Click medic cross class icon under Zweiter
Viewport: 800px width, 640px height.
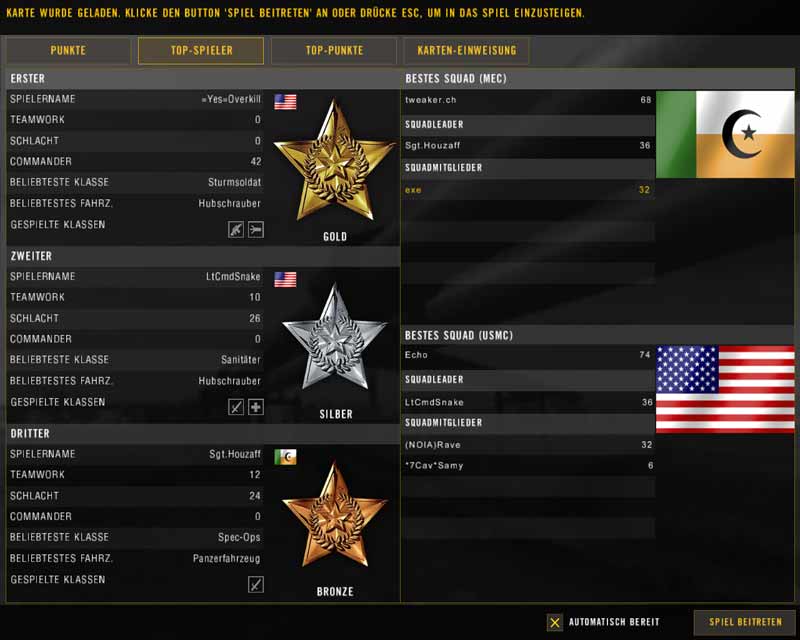point(256,407)
